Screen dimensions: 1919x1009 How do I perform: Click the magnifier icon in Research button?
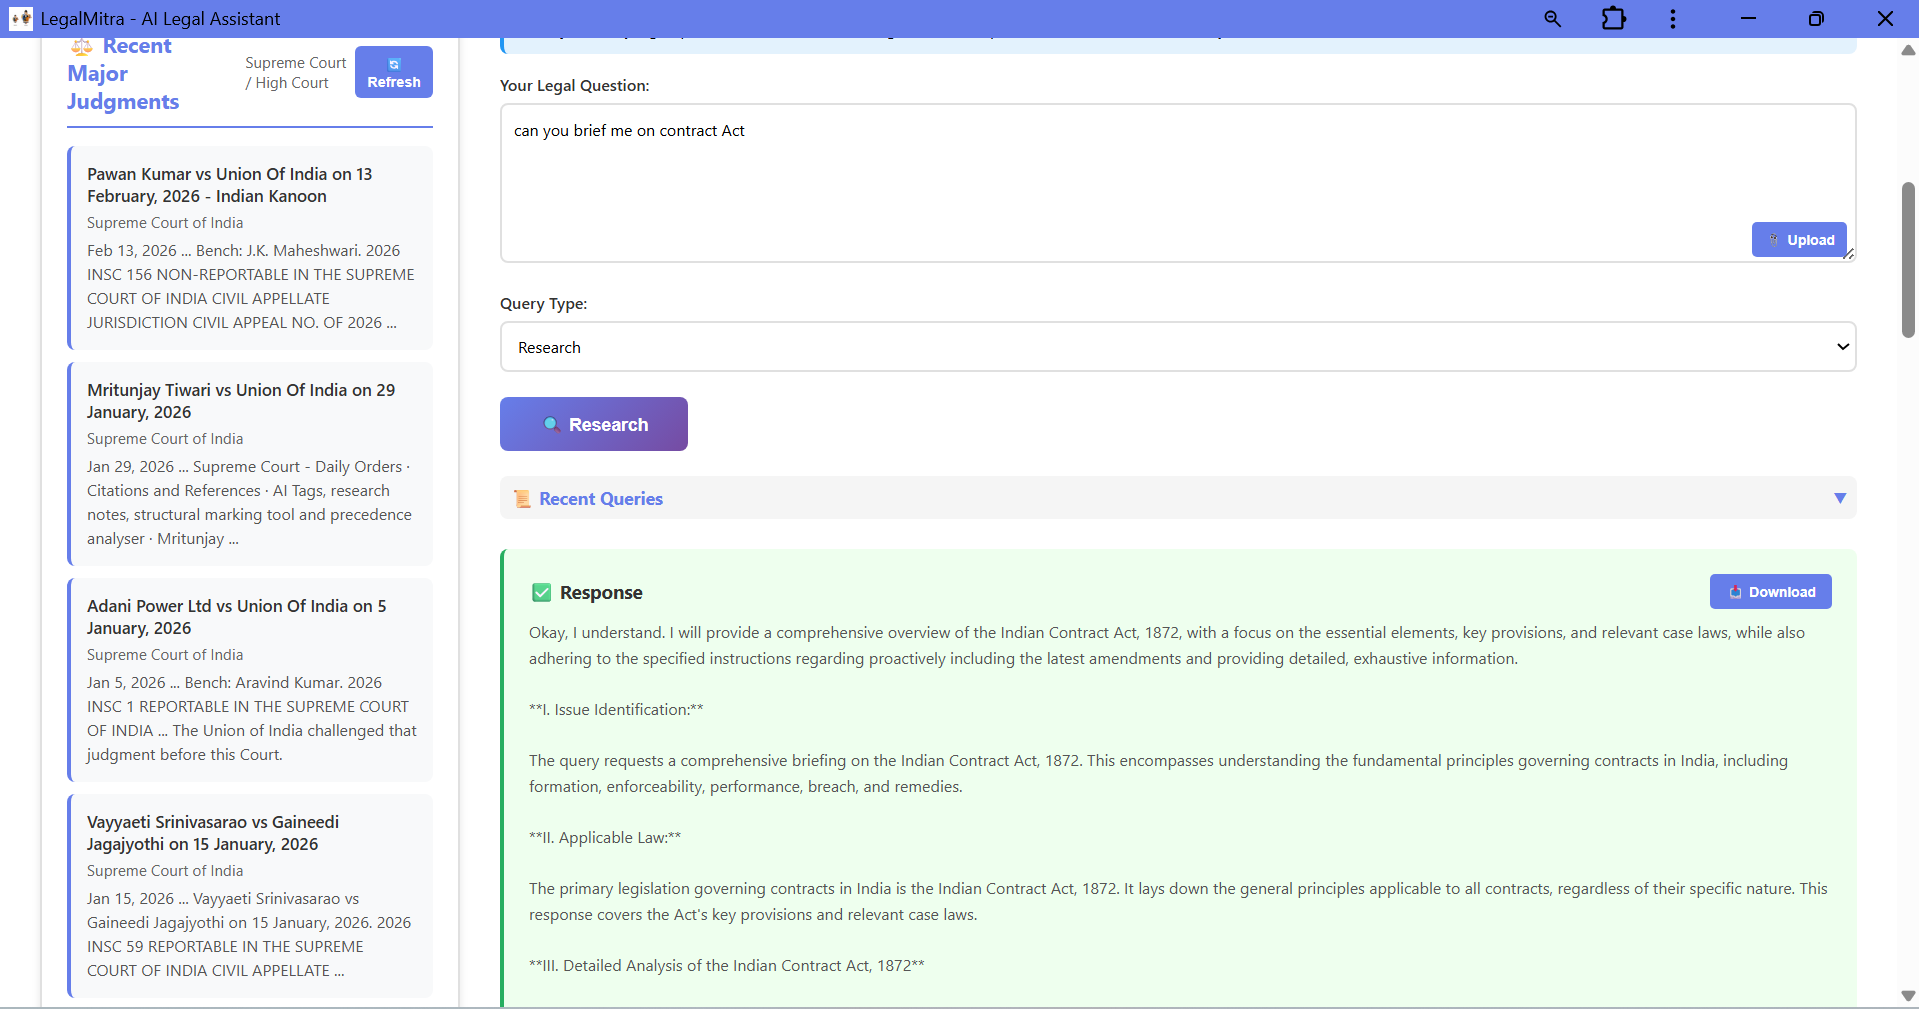[551, 424]
